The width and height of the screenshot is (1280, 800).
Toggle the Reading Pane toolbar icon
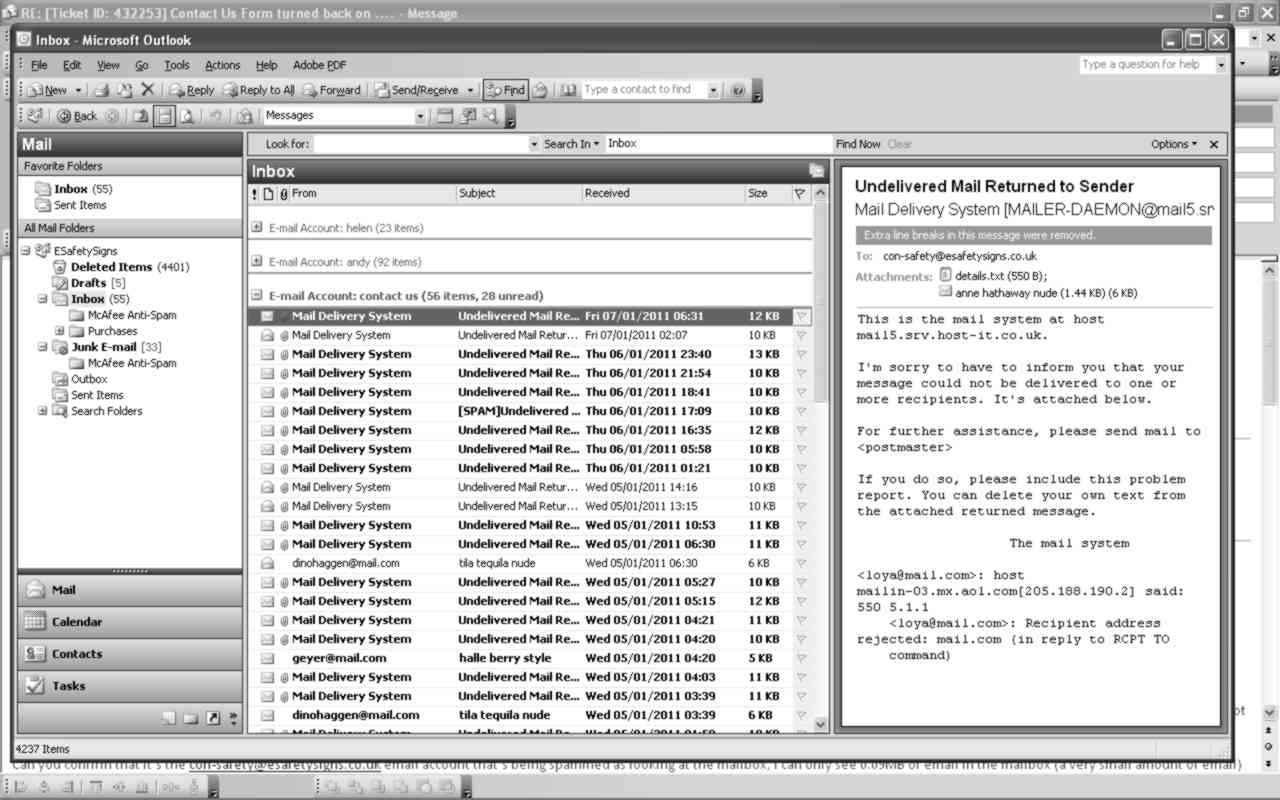(x=164, y=116)
